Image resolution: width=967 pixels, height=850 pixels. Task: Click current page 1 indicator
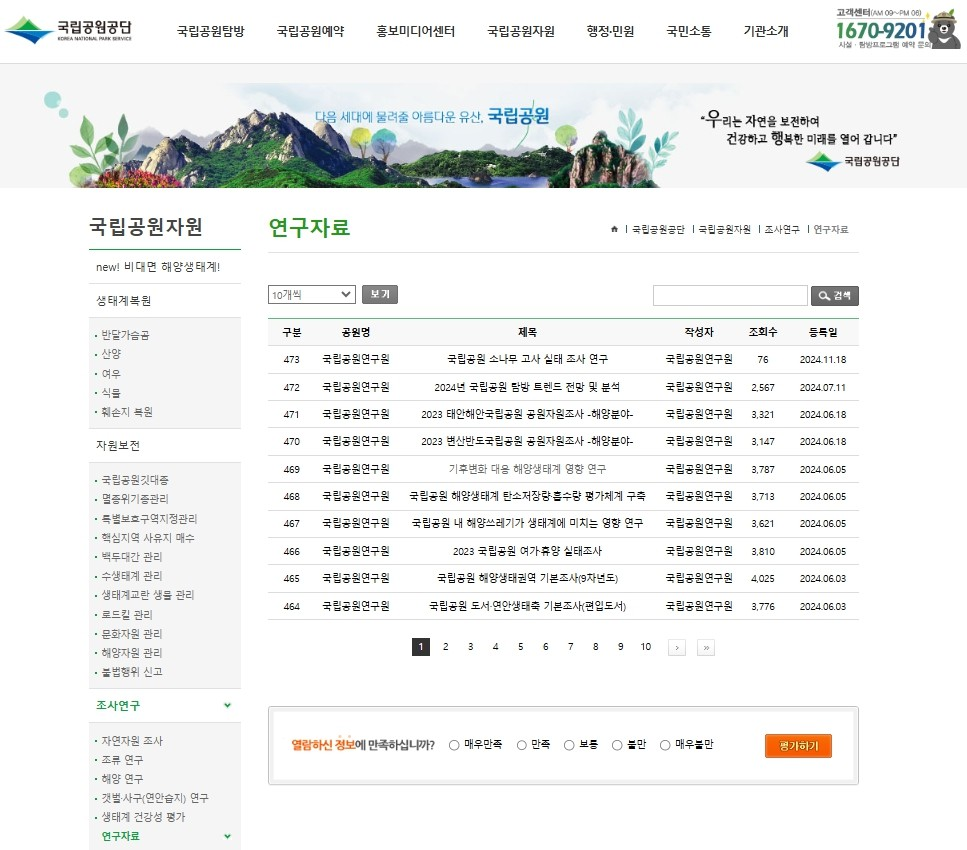point(421,647)
